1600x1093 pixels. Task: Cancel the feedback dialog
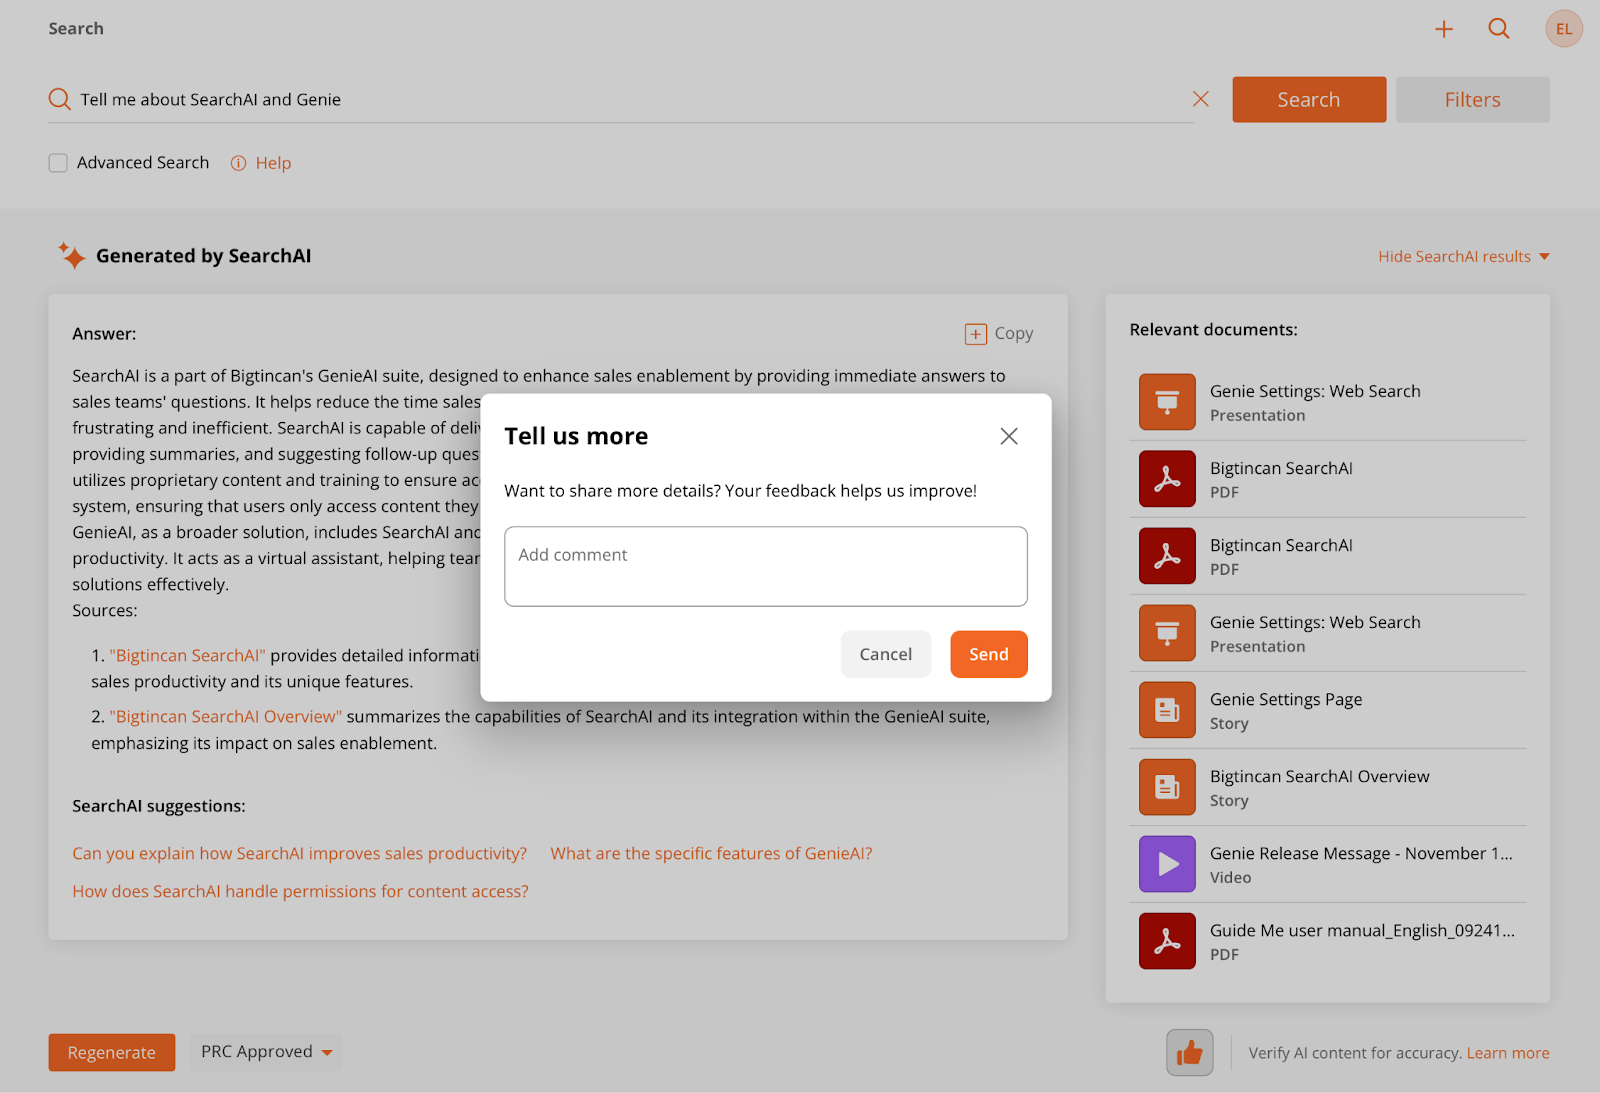coord(886,654)
